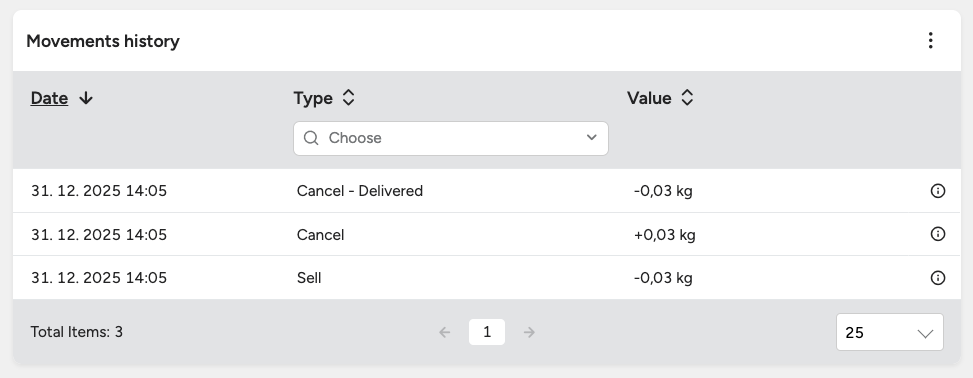Select page 1 in pagination

point(486,332)
